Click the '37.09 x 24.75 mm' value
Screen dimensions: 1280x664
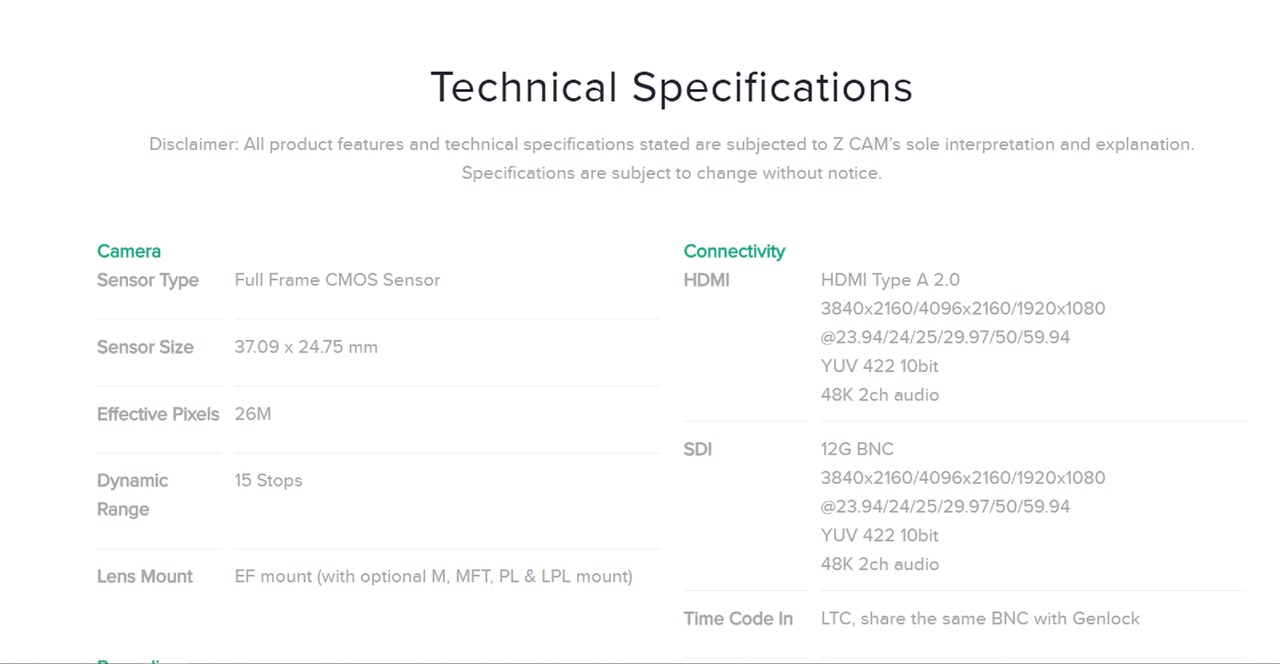pyautogui.click(x=306, y=347)
